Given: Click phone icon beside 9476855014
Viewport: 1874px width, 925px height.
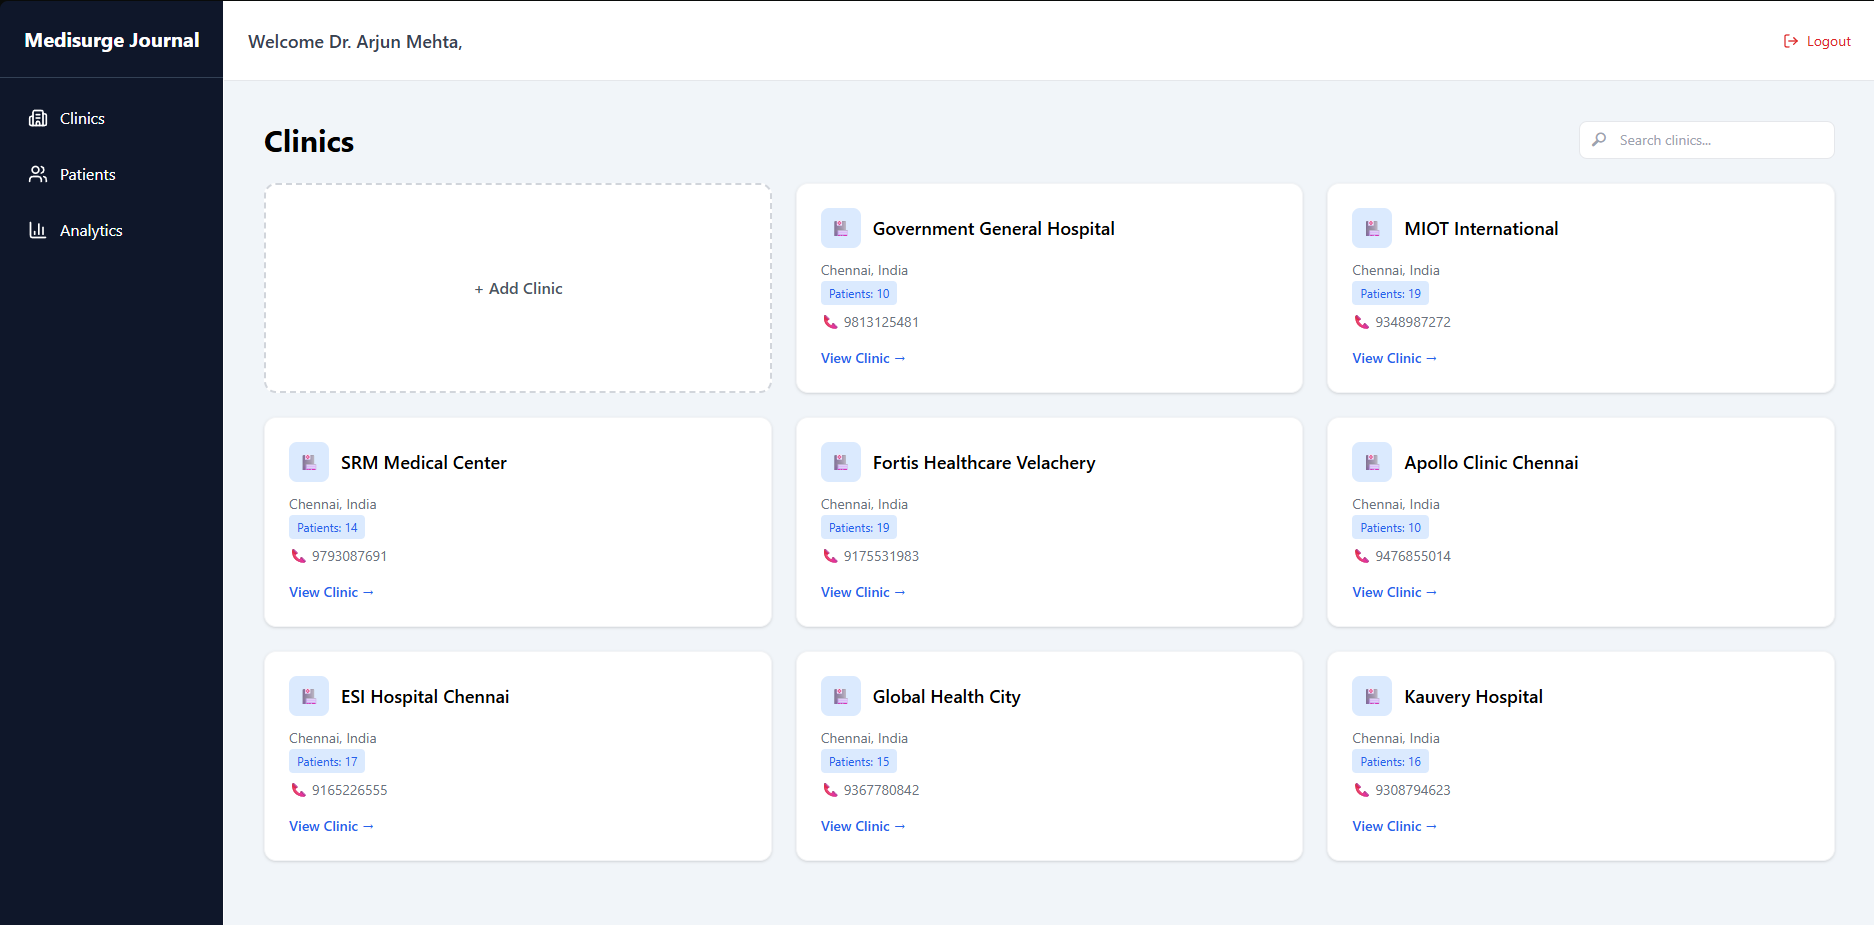Looking at the screenshot, I should 1361,556.
